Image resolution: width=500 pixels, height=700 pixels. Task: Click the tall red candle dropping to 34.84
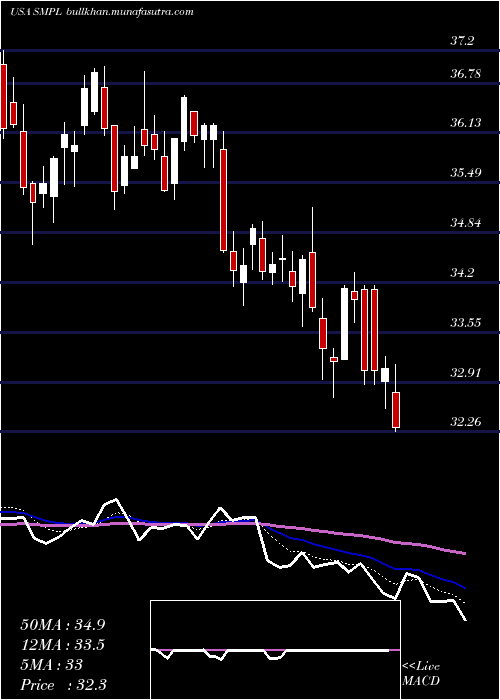click(223, 200)
